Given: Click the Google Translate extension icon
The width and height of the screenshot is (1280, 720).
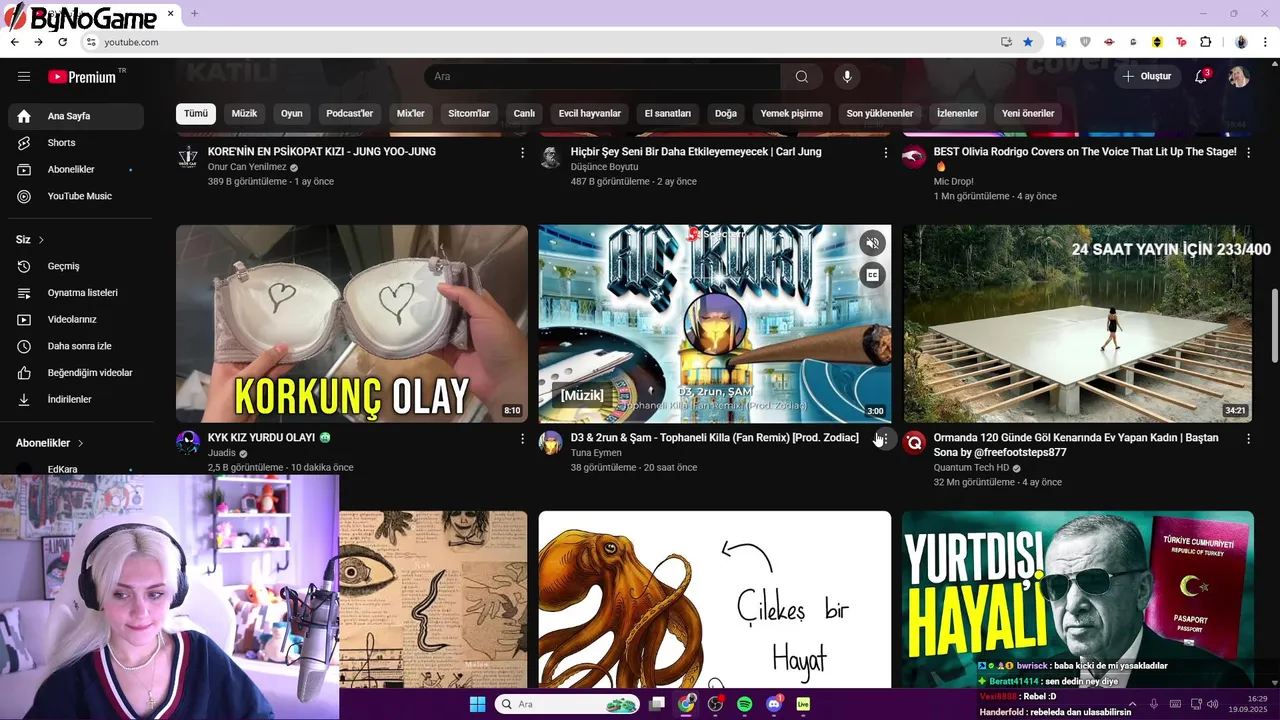Looking at the screenshot, I should [x=1061, y=42].
